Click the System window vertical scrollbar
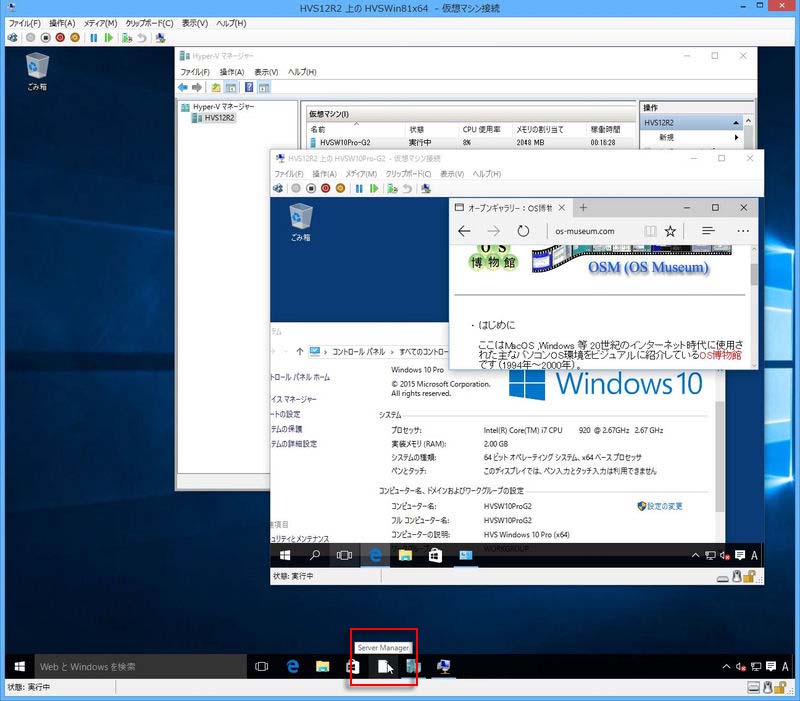The width and height of the screenshot is (800, 701). 720,456
